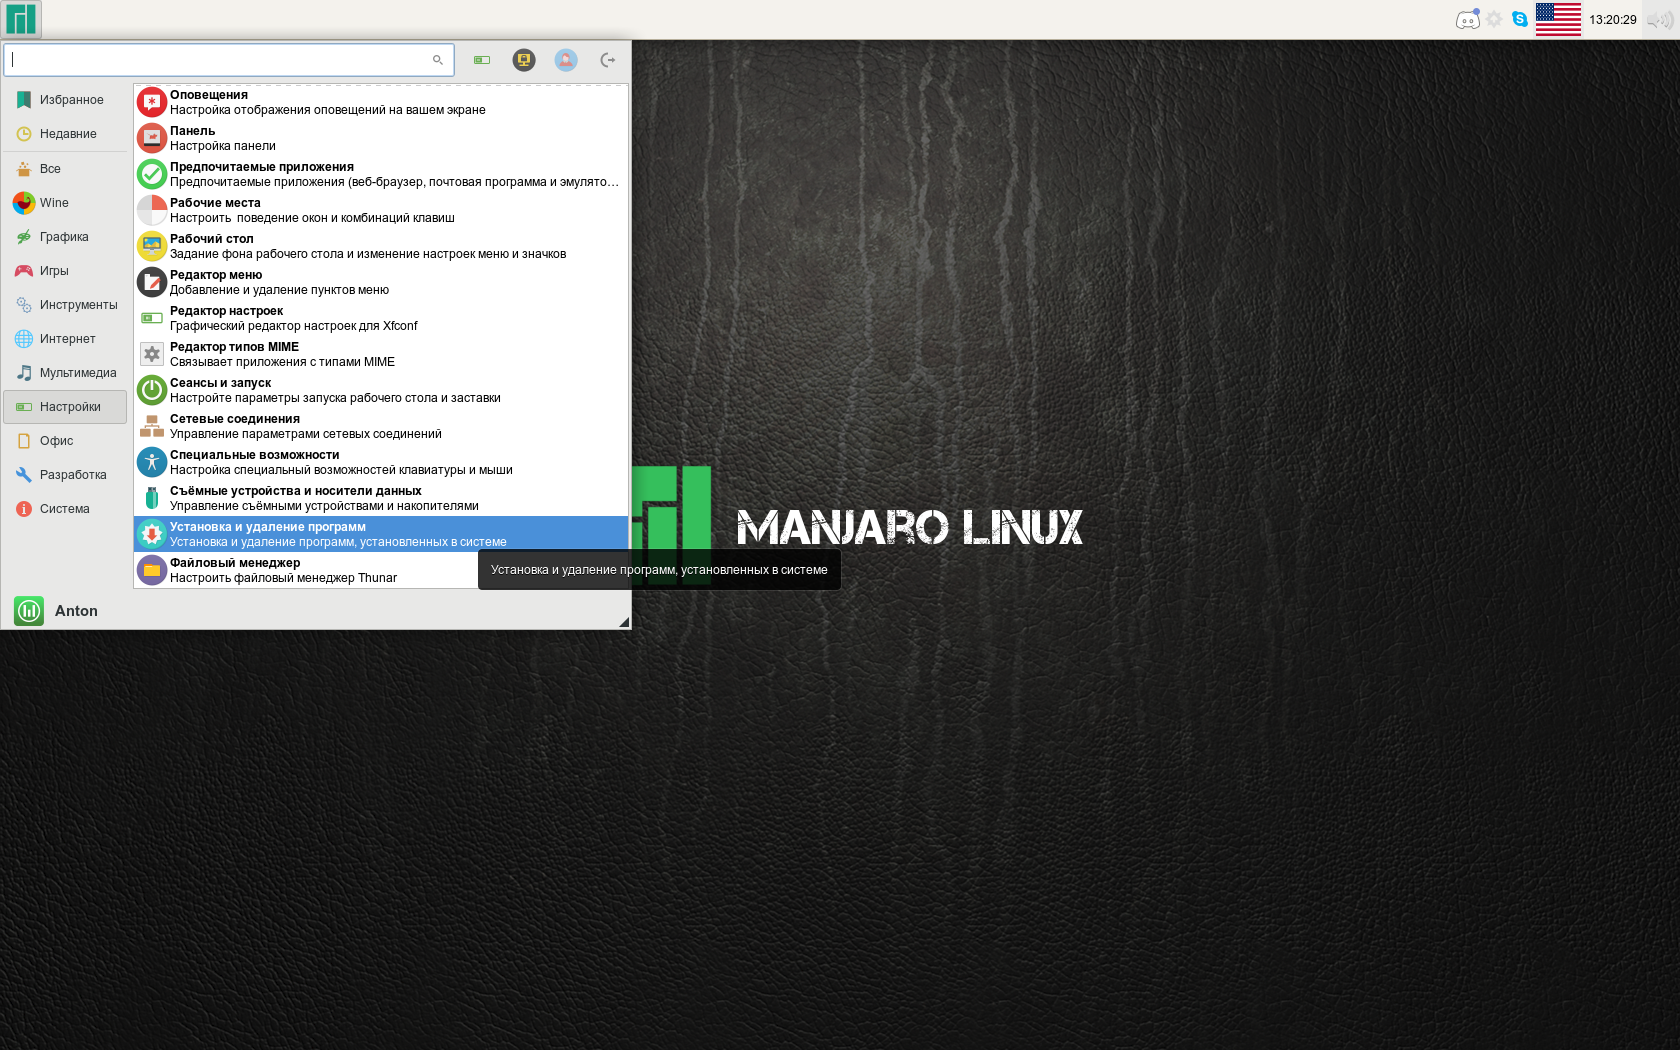Open Сеансы и запуск settings
Image resolution: width=1680 pixels, height=1050 pixels.
pos(381,390)
